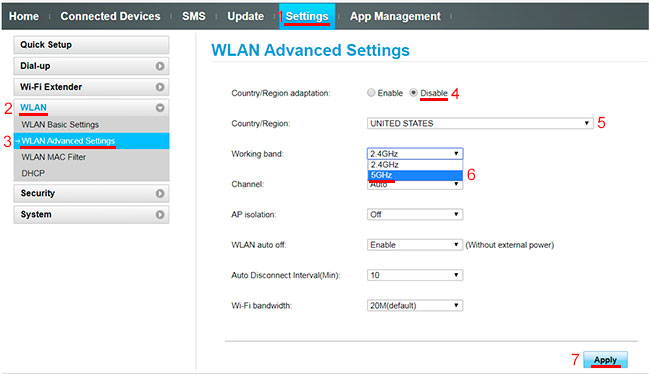Open the Channel dropdown
This screenshot has height=374, width=650.
tap(415, 185)
